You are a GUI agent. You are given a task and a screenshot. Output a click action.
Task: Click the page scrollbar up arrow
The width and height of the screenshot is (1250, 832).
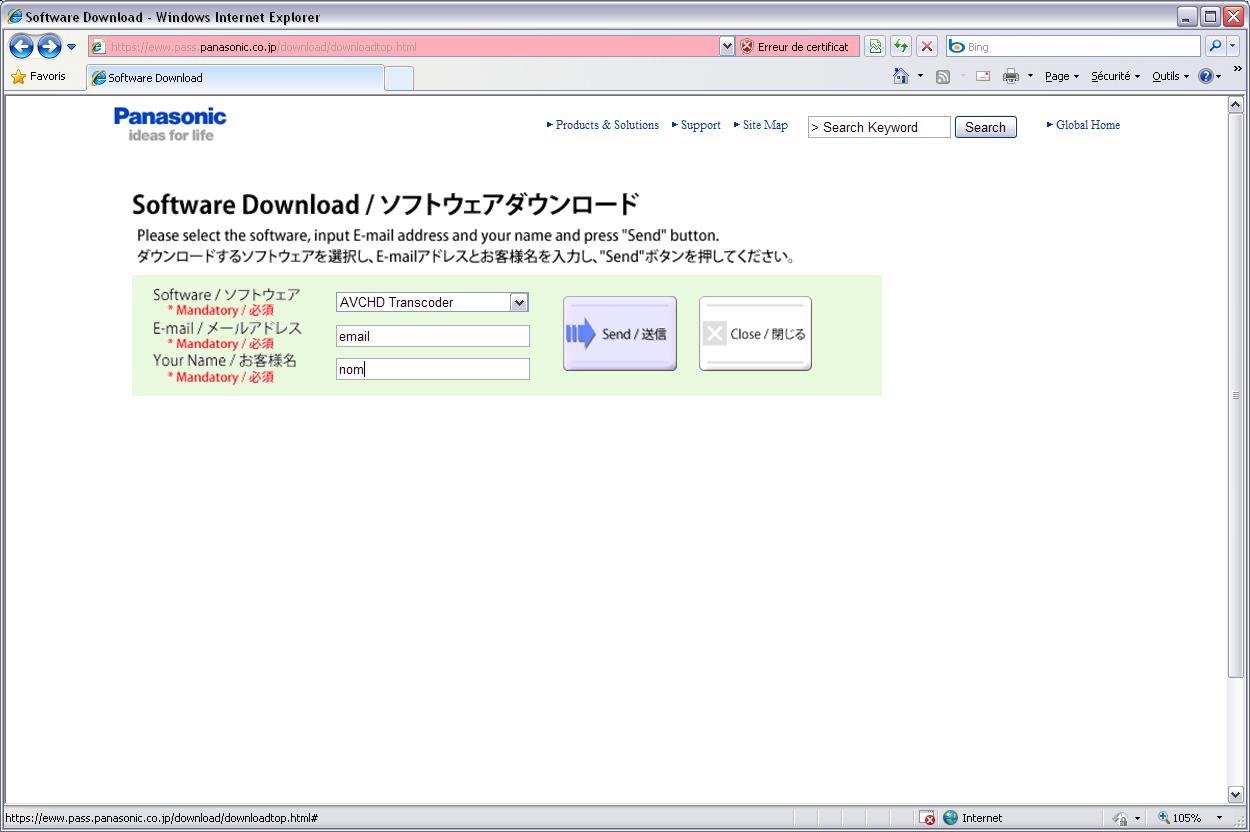[1235, 104]
